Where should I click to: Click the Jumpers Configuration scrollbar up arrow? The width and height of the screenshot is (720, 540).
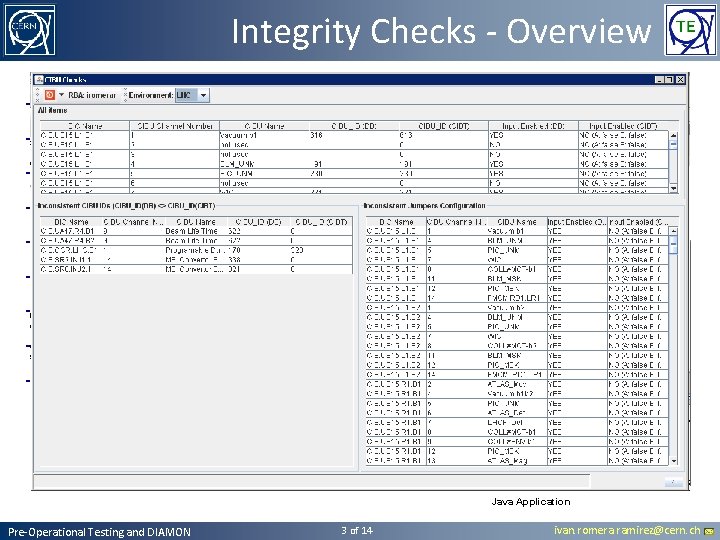[x=673, y=231]
